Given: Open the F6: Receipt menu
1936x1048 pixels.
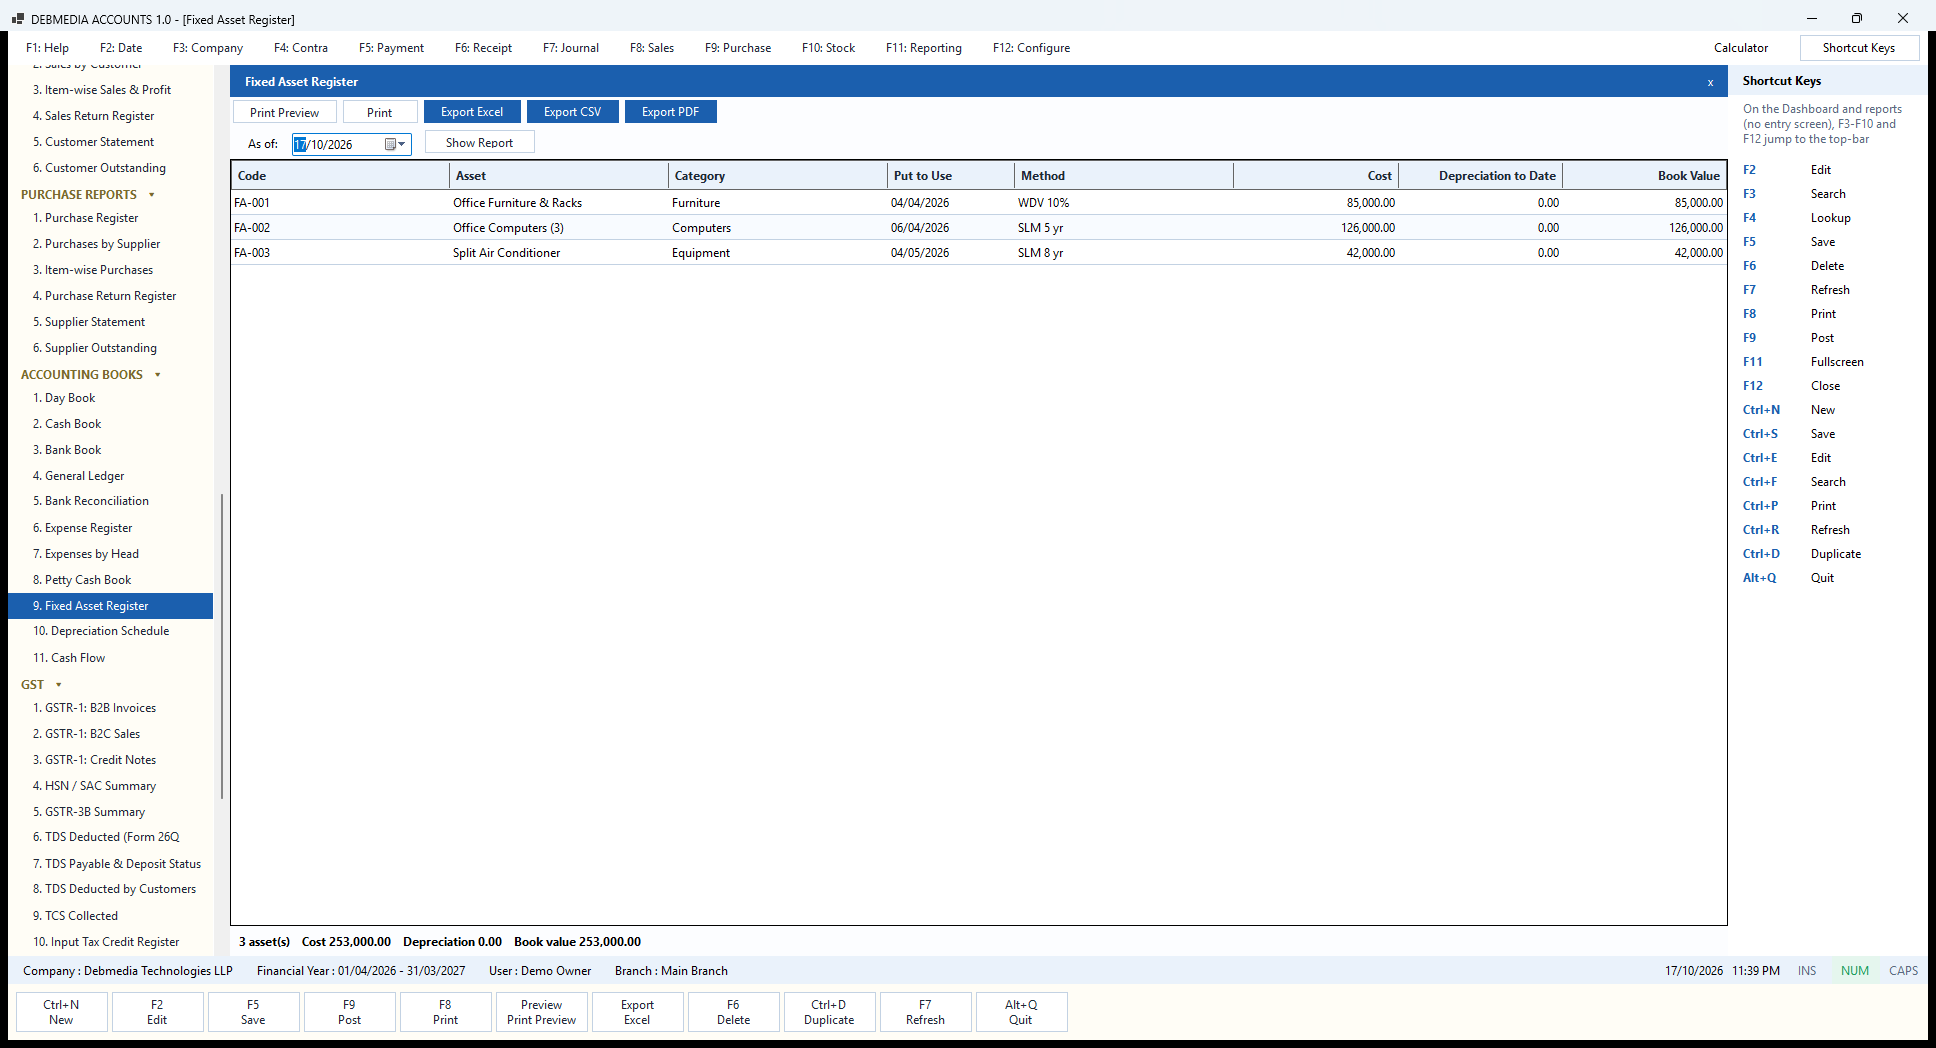Looking at the screenshot, I should (x=483, y=48).
